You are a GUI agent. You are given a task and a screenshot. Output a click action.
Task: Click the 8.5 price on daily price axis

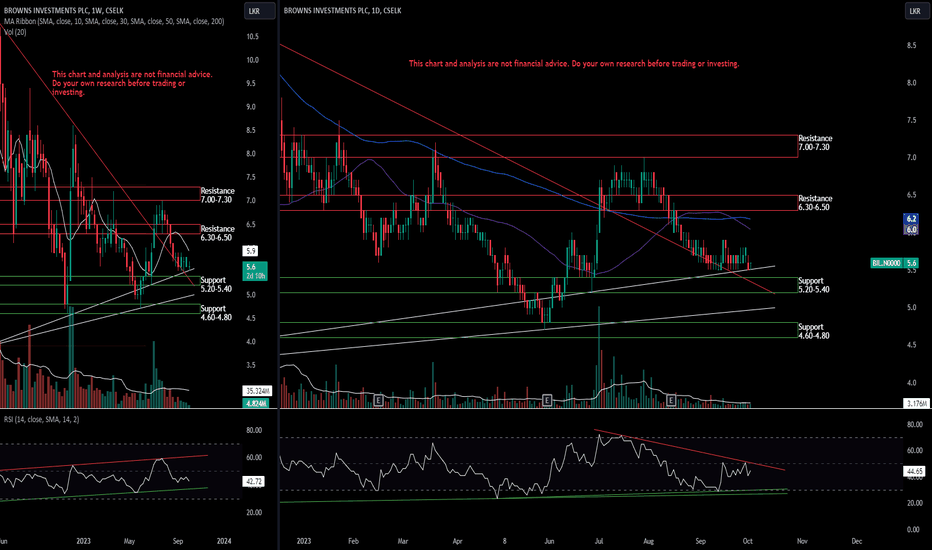(x=911, y=45)
